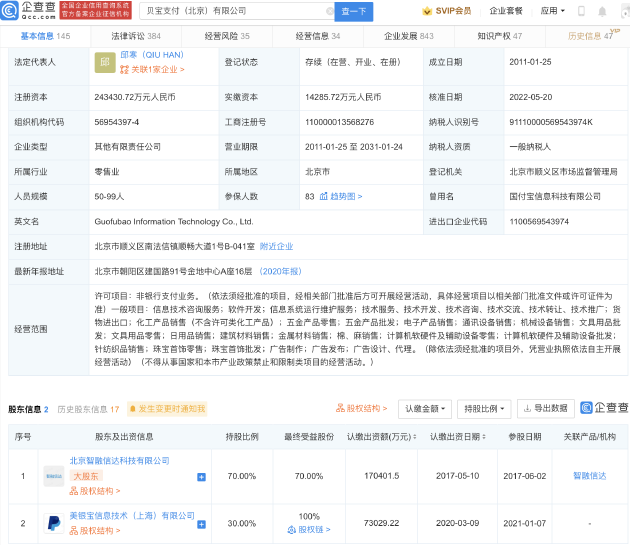Click 导出数据 export button

click(546, 408)
